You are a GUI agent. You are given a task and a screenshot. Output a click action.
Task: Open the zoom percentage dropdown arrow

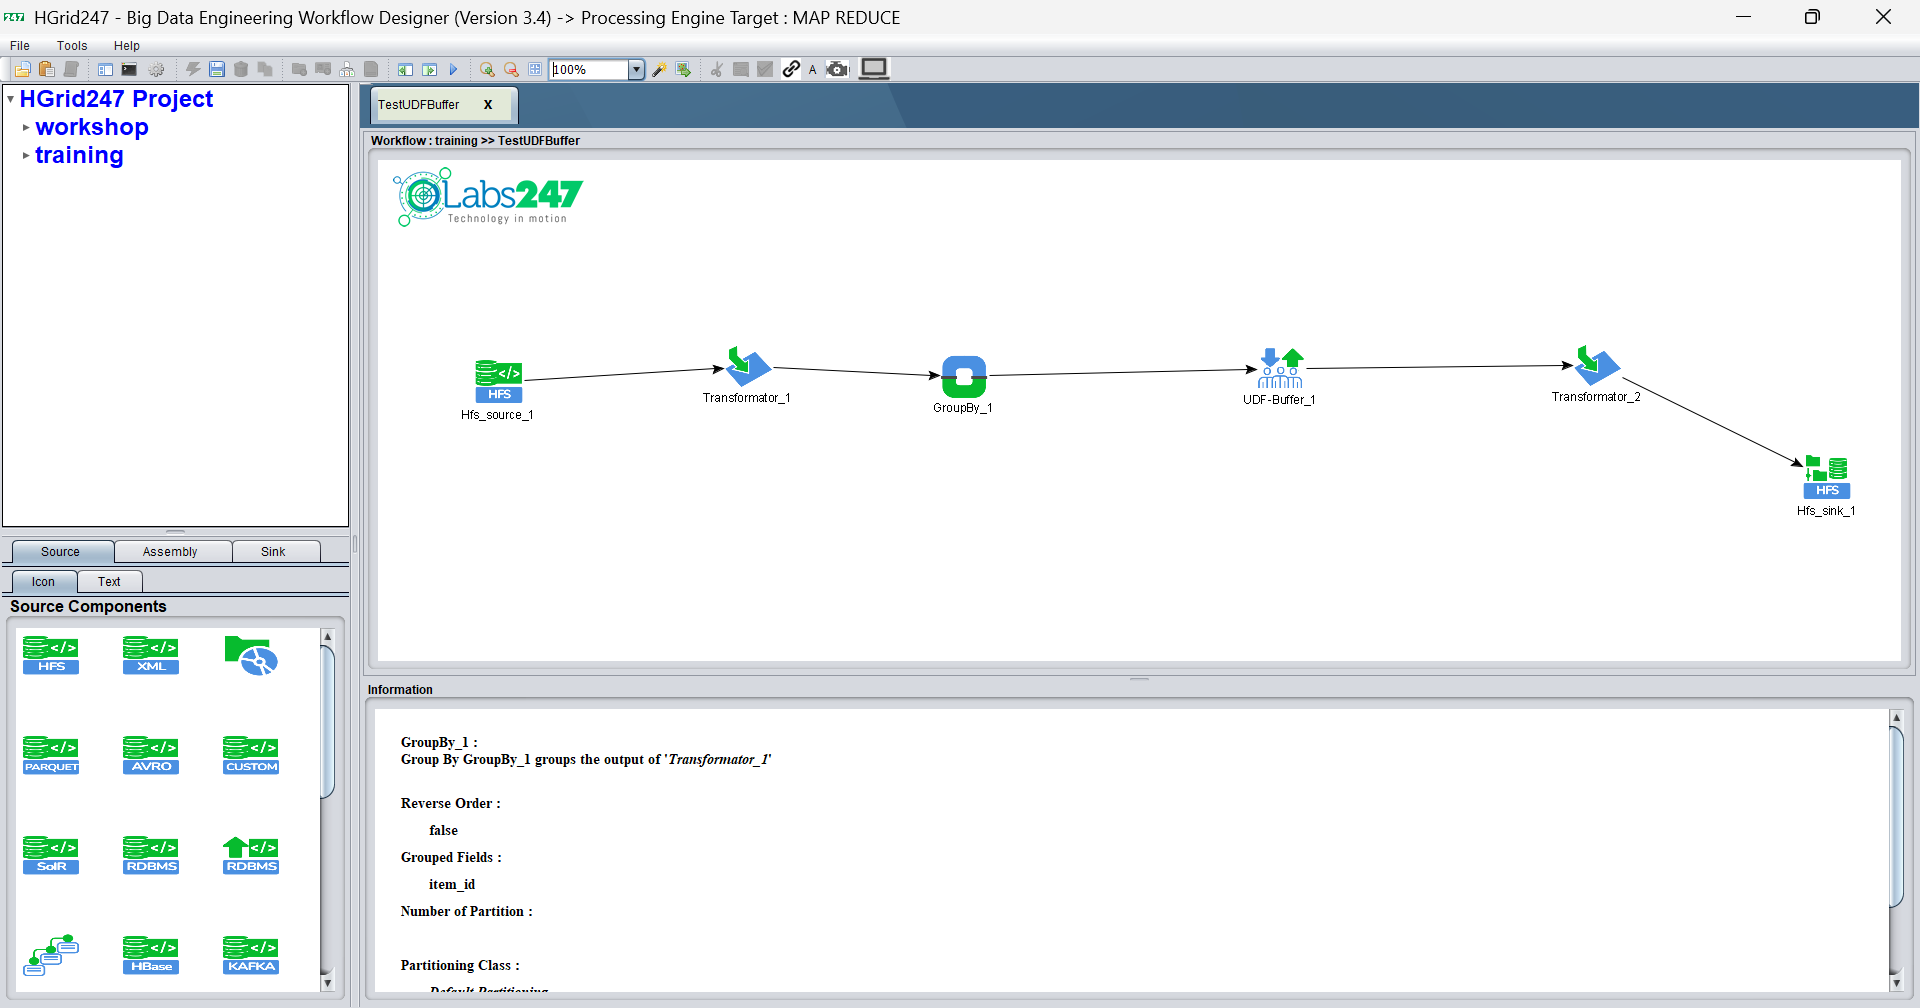pos(636,70)
